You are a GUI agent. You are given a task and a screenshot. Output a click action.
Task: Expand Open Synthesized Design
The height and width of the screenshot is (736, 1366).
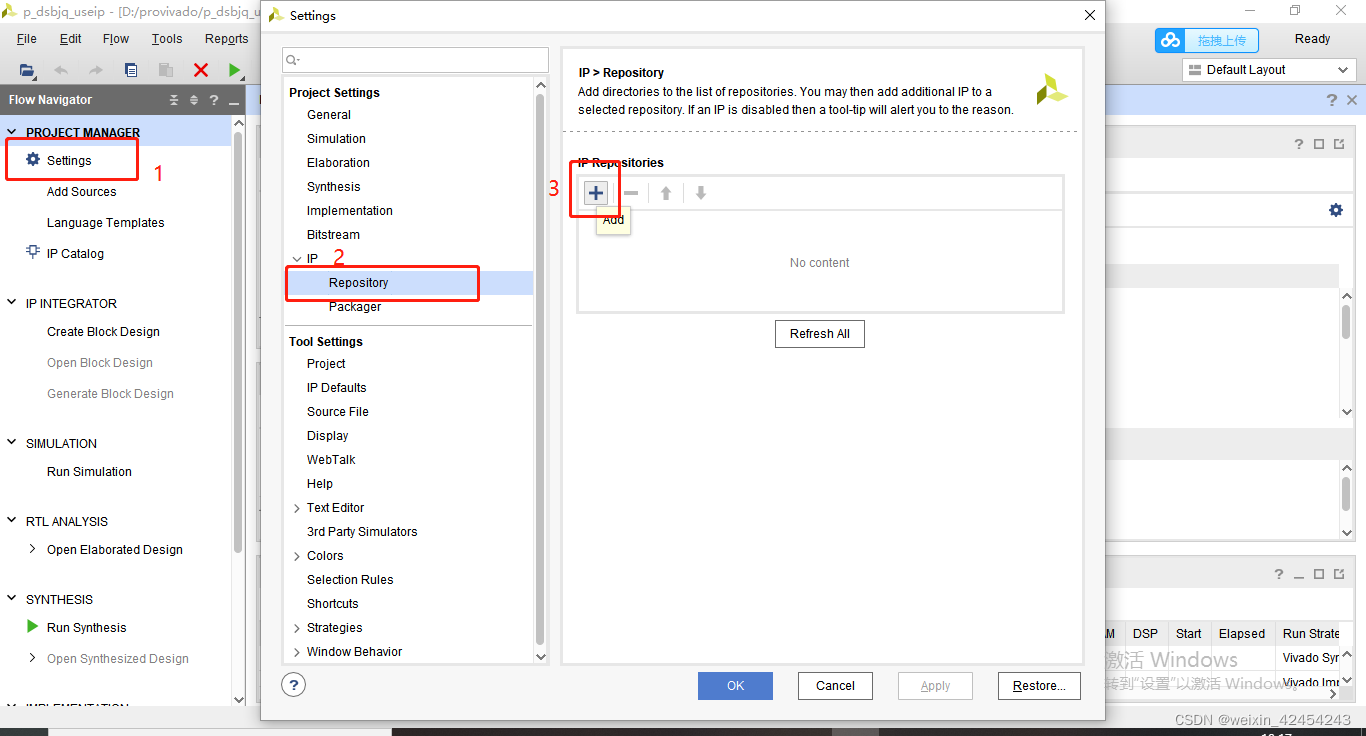click(x=33, y=658)
